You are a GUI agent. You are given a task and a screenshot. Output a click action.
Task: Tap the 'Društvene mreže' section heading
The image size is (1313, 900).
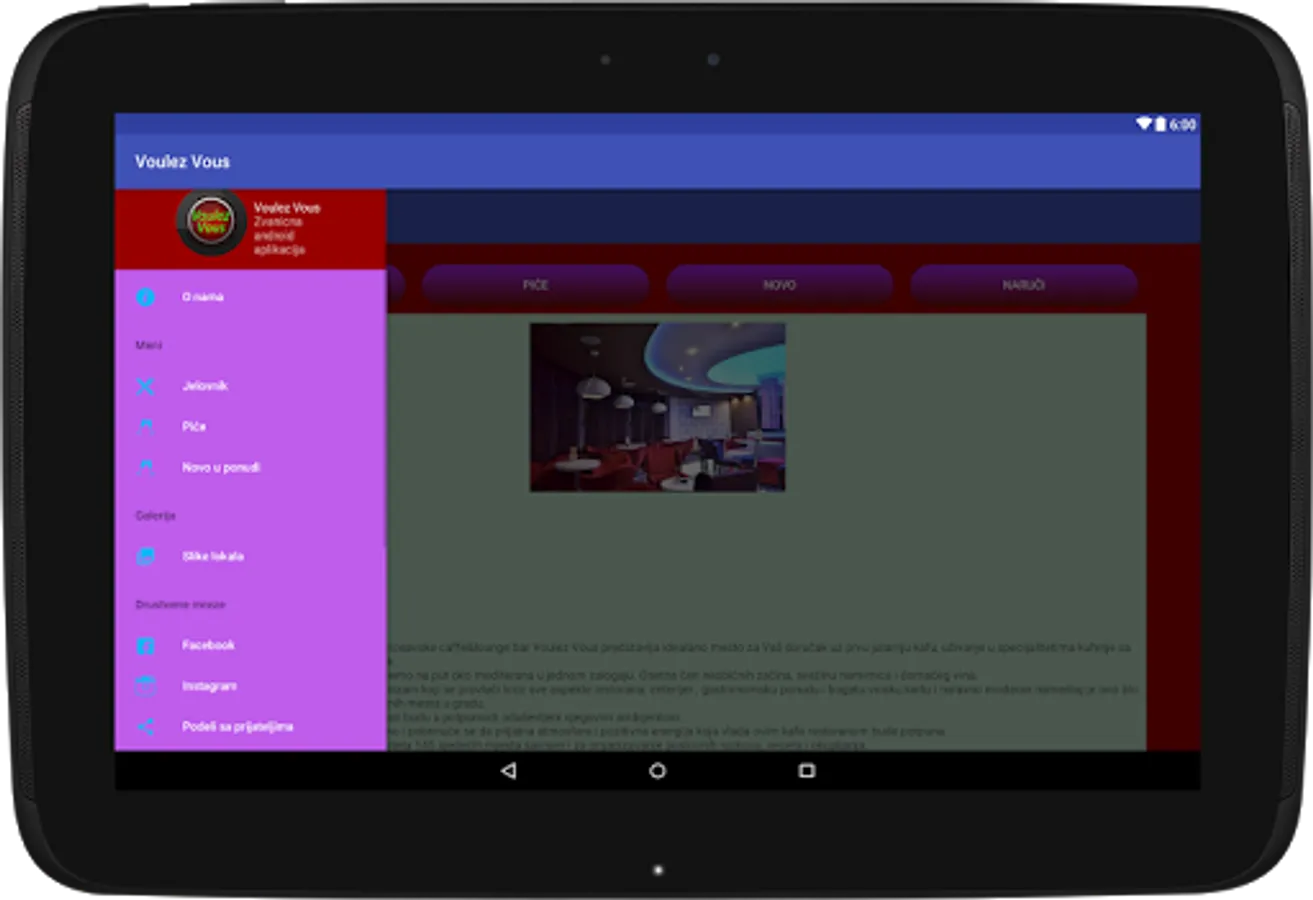tap(180, 605)
